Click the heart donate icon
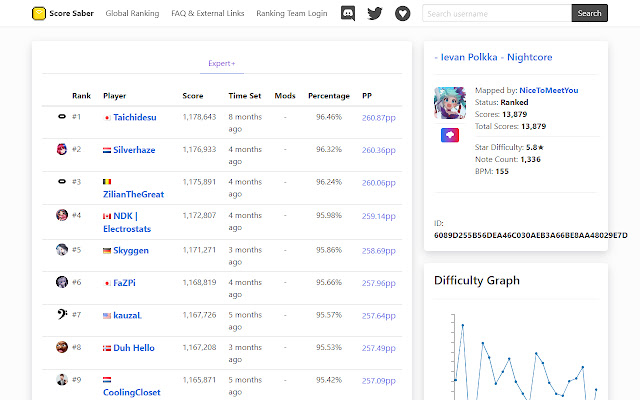 click(402, 13)
